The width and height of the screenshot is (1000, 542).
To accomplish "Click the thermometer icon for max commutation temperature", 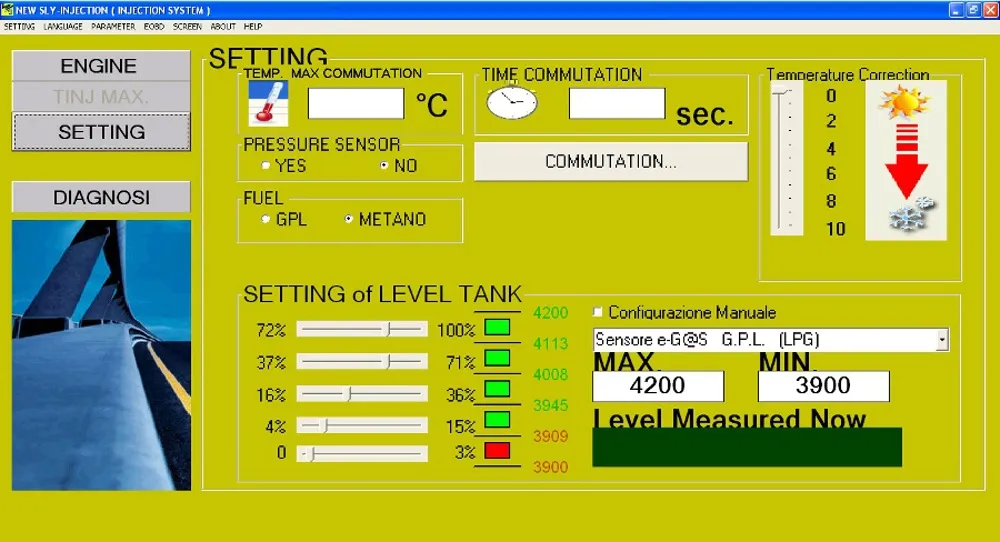I will click(268, 103).
